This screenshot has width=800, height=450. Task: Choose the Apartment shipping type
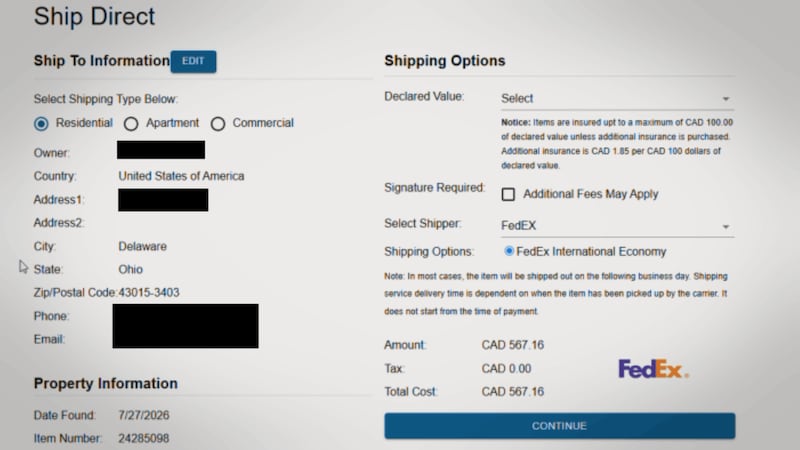131,123
